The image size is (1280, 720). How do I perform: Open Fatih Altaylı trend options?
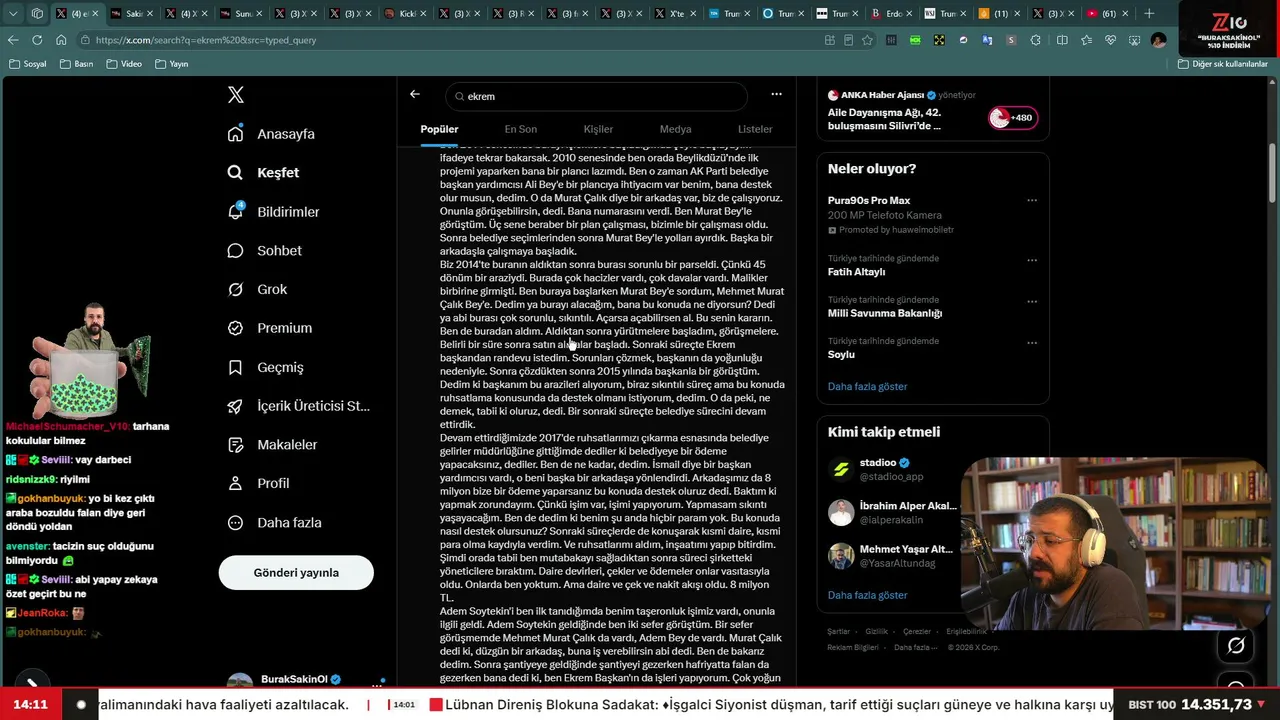click(1032, 260)
